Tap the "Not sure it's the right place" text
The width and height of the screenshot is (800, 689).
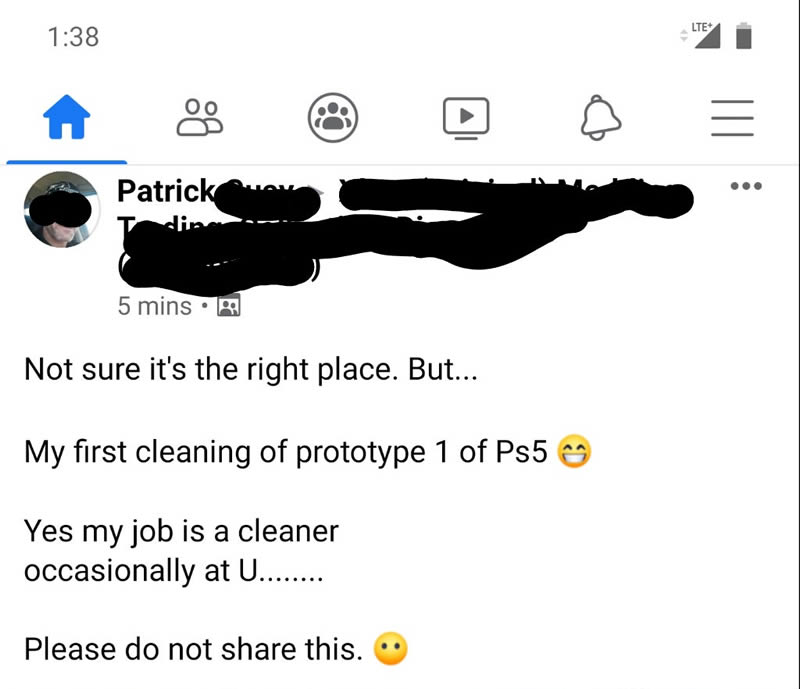pyautogui.click(x=251, y=369)
